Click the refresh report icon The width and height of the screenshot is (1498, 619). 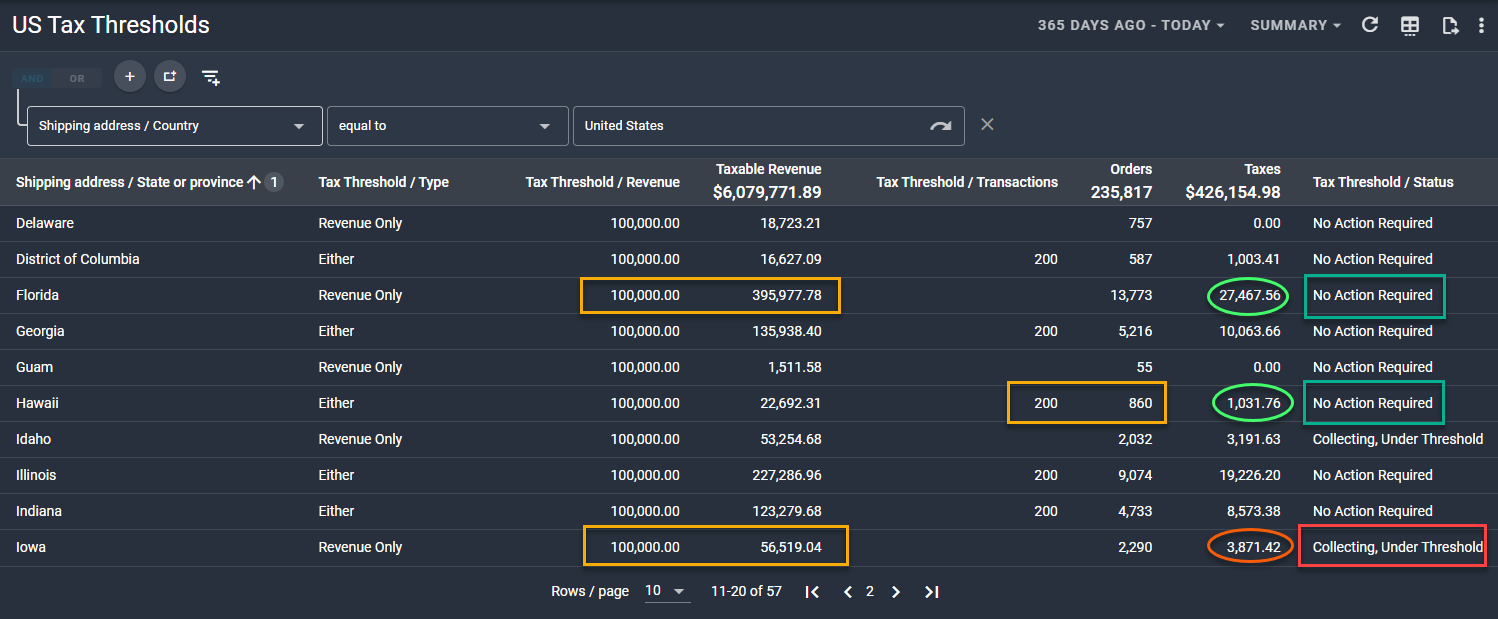pos(1370,25)
